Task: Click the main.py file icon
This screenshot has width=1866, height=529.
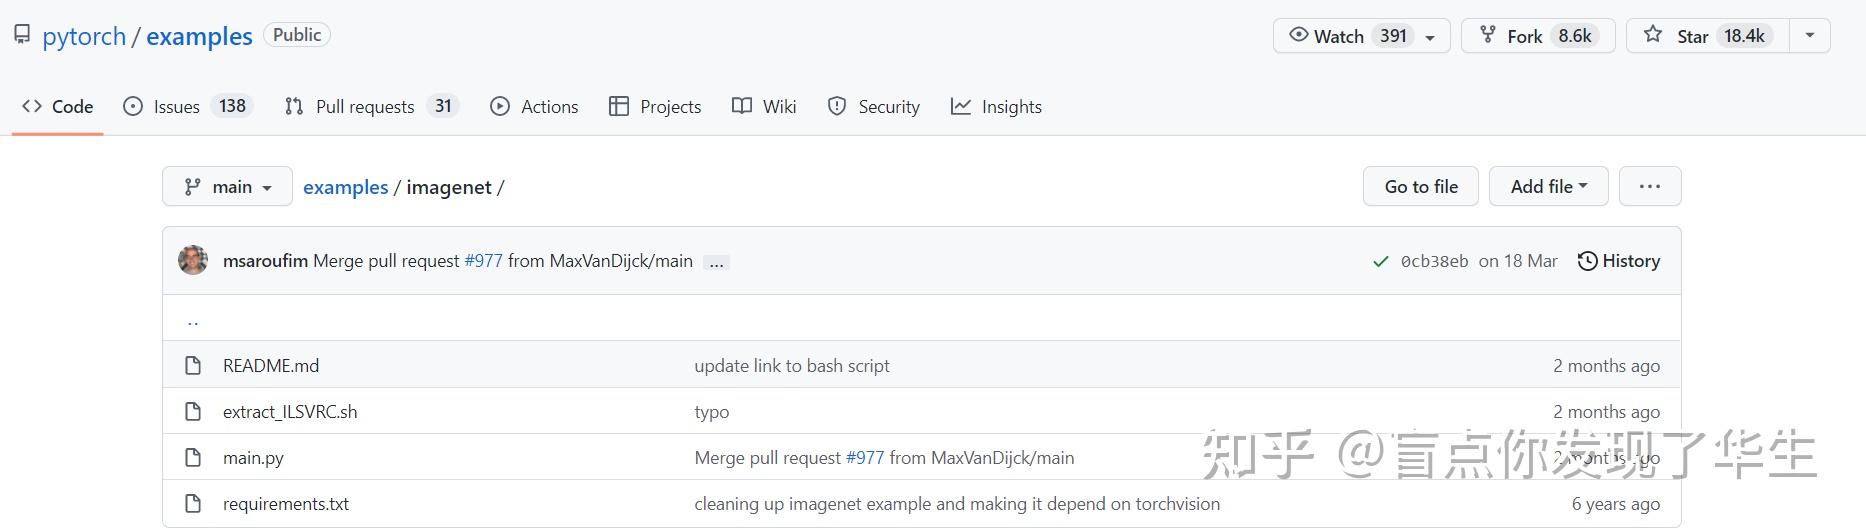Action: (193, 458)
